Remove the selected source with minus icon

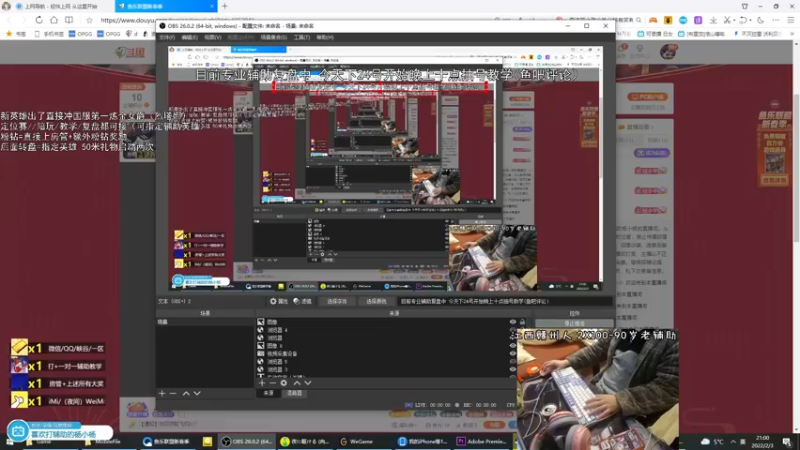pyautogui.click(x=272, y=383)
